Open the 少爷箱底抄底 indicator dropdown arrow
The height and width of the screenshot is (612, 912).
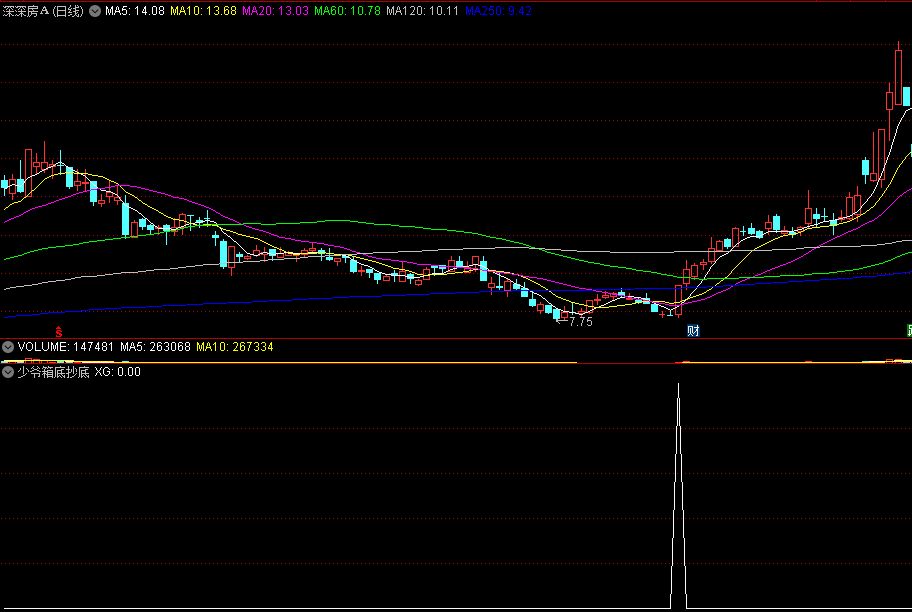[x=8, y=372]
